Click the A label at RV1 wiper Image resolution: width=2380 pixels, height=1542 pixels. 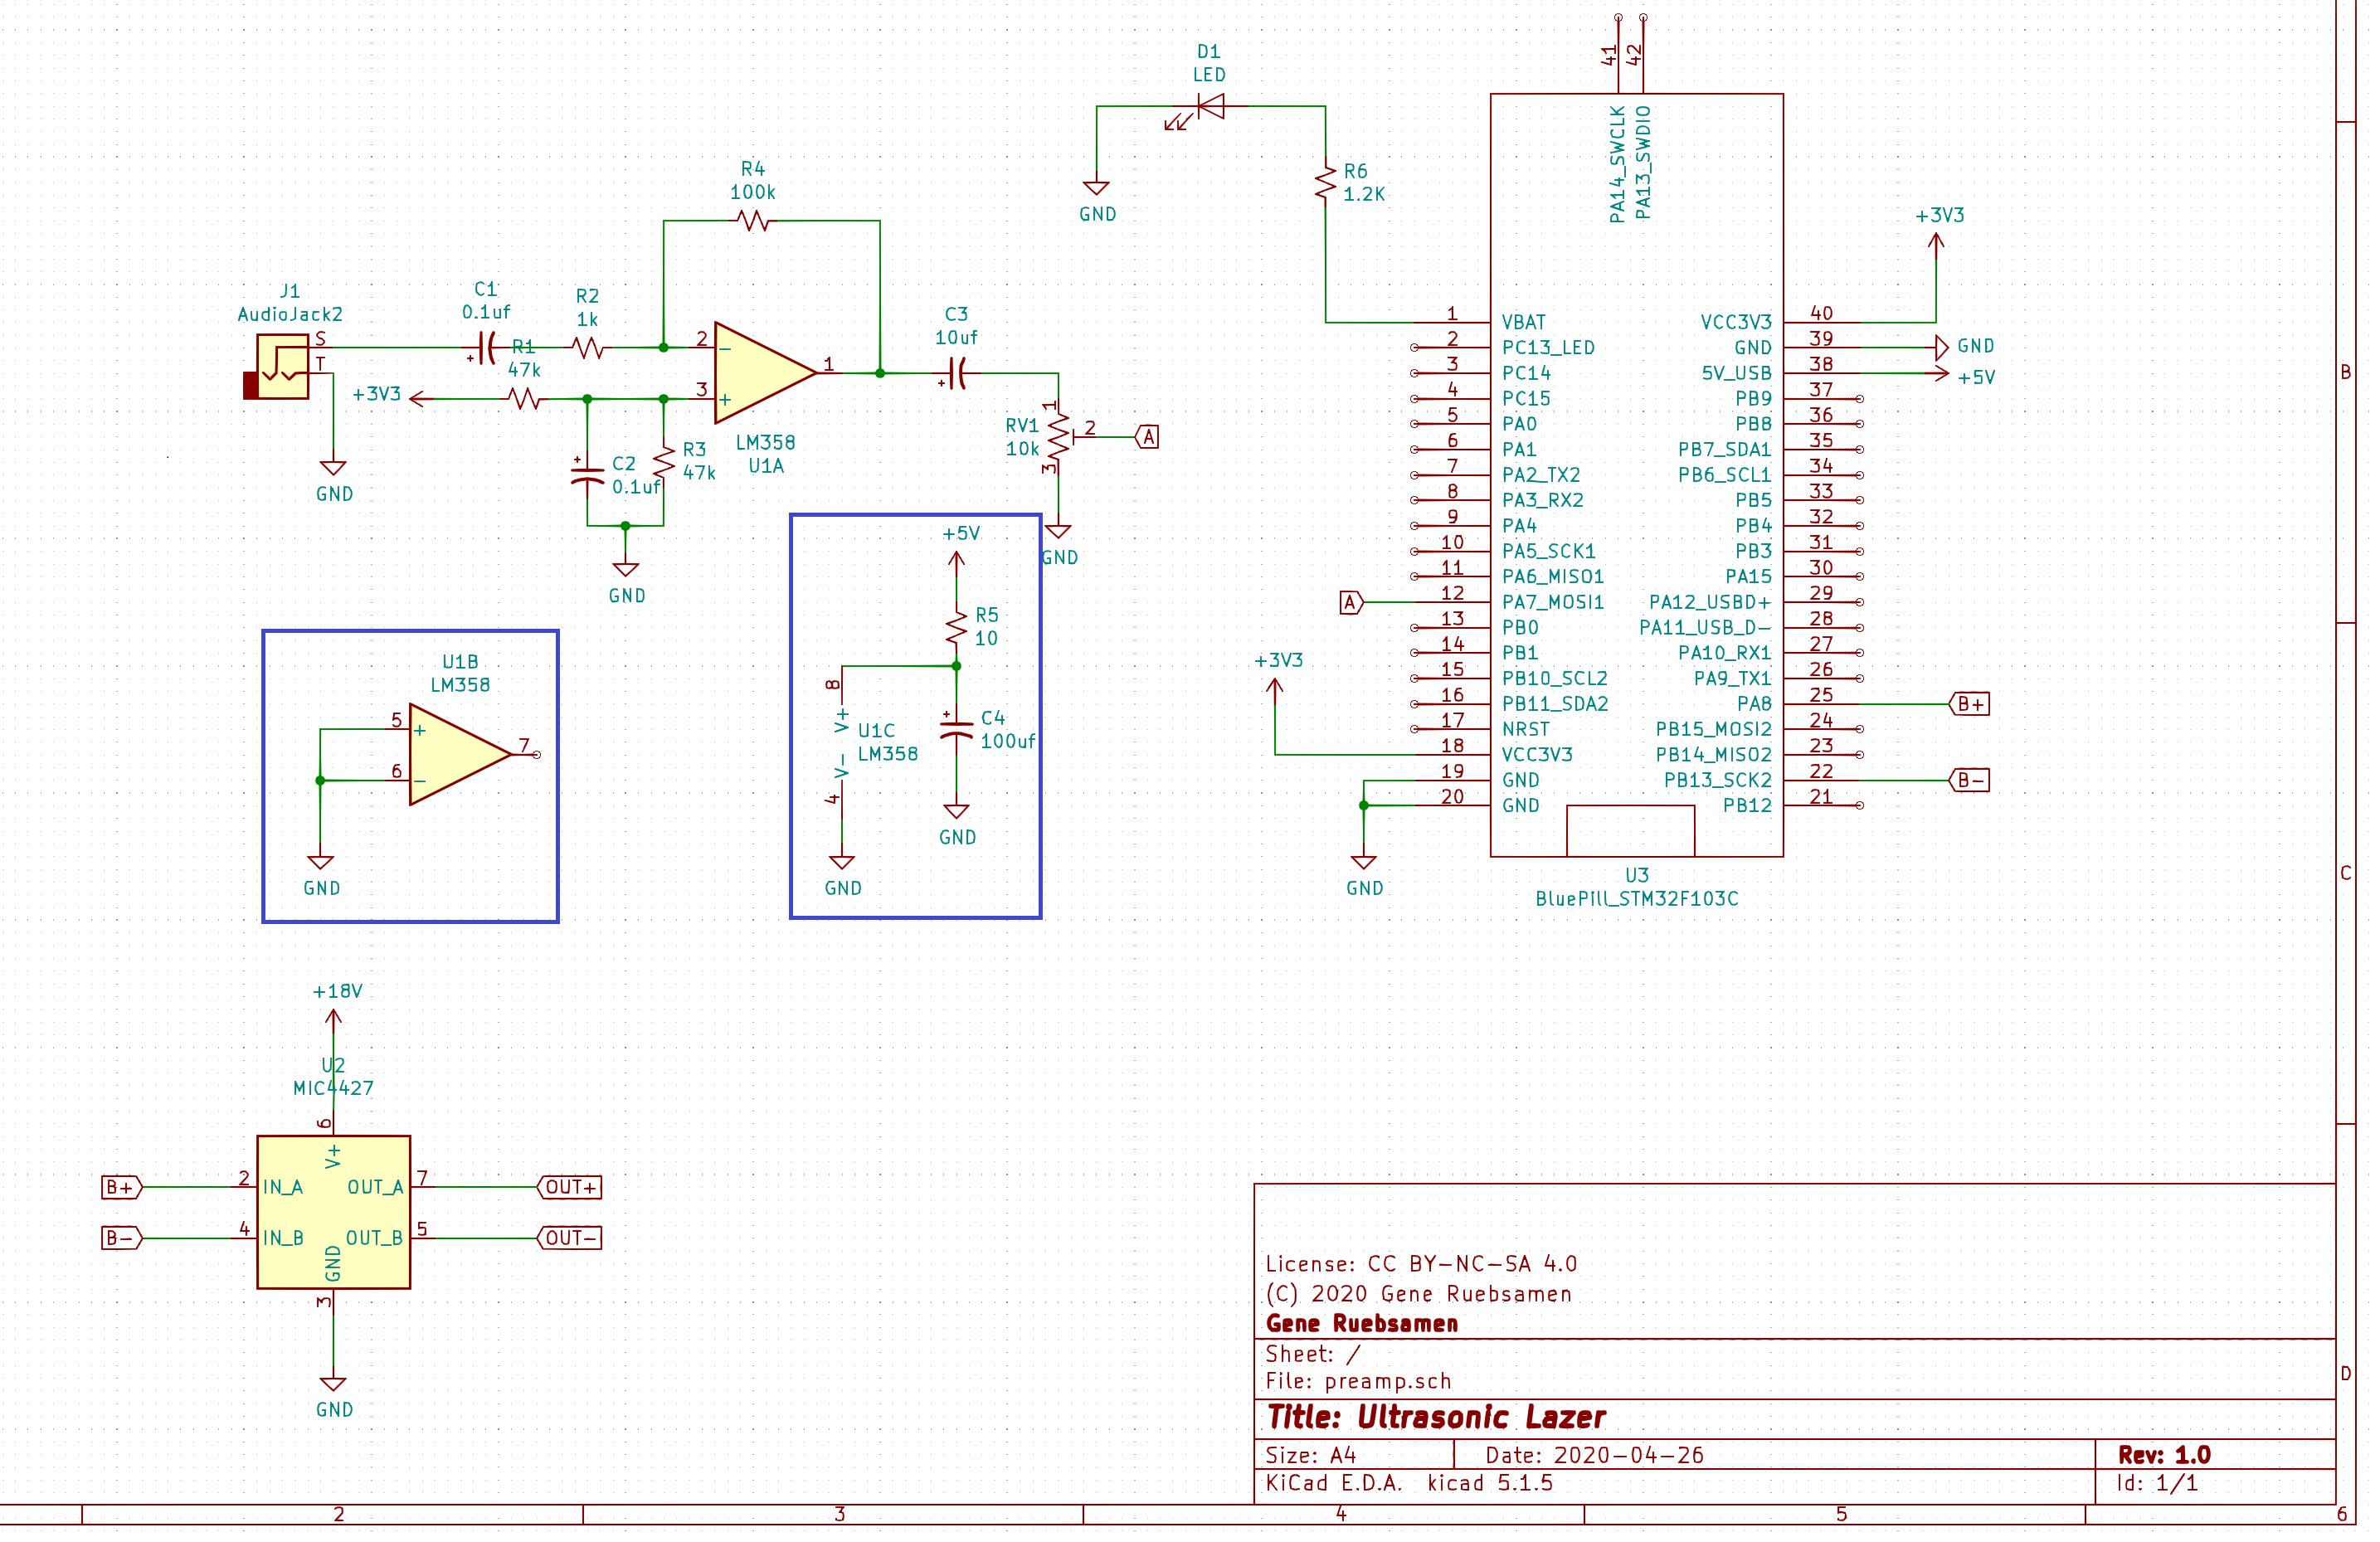[1149, 438]
